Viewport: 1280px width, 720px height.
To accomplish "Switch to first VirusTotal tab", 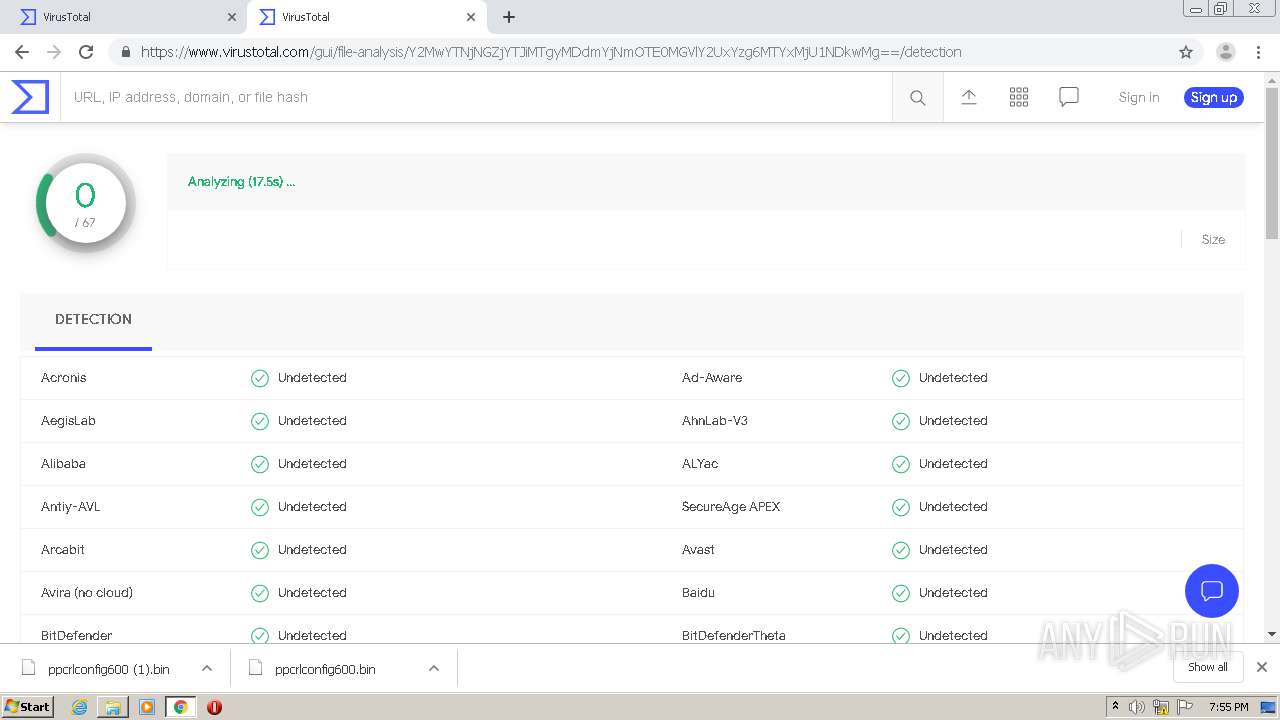I will pyautogui.click(x=126, y=17).
